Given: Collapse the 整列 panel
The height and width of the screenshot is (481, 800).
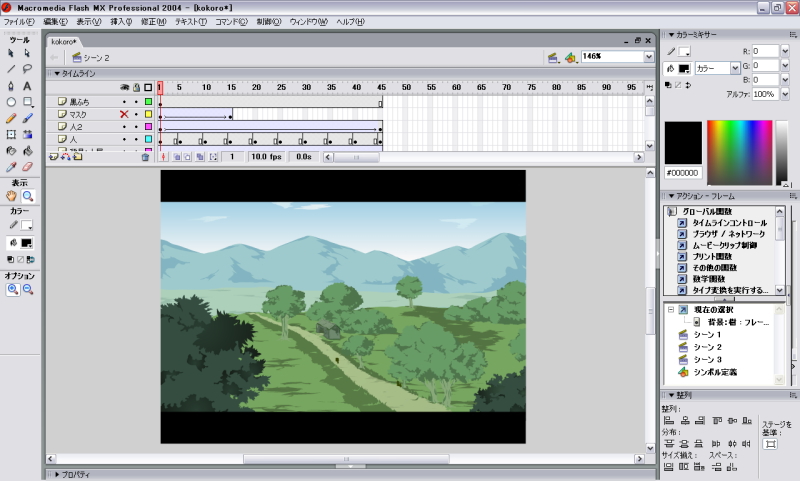Looking at the screenshot, I should (671, 395).
